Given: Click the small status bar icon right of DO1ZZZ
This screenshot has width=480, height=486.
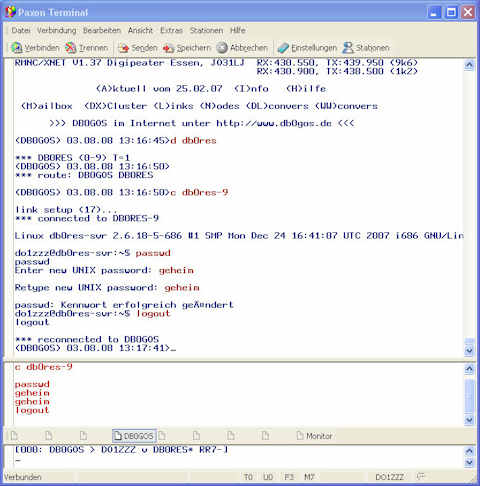Looking at the screenshot, I should tap(421, 477).
